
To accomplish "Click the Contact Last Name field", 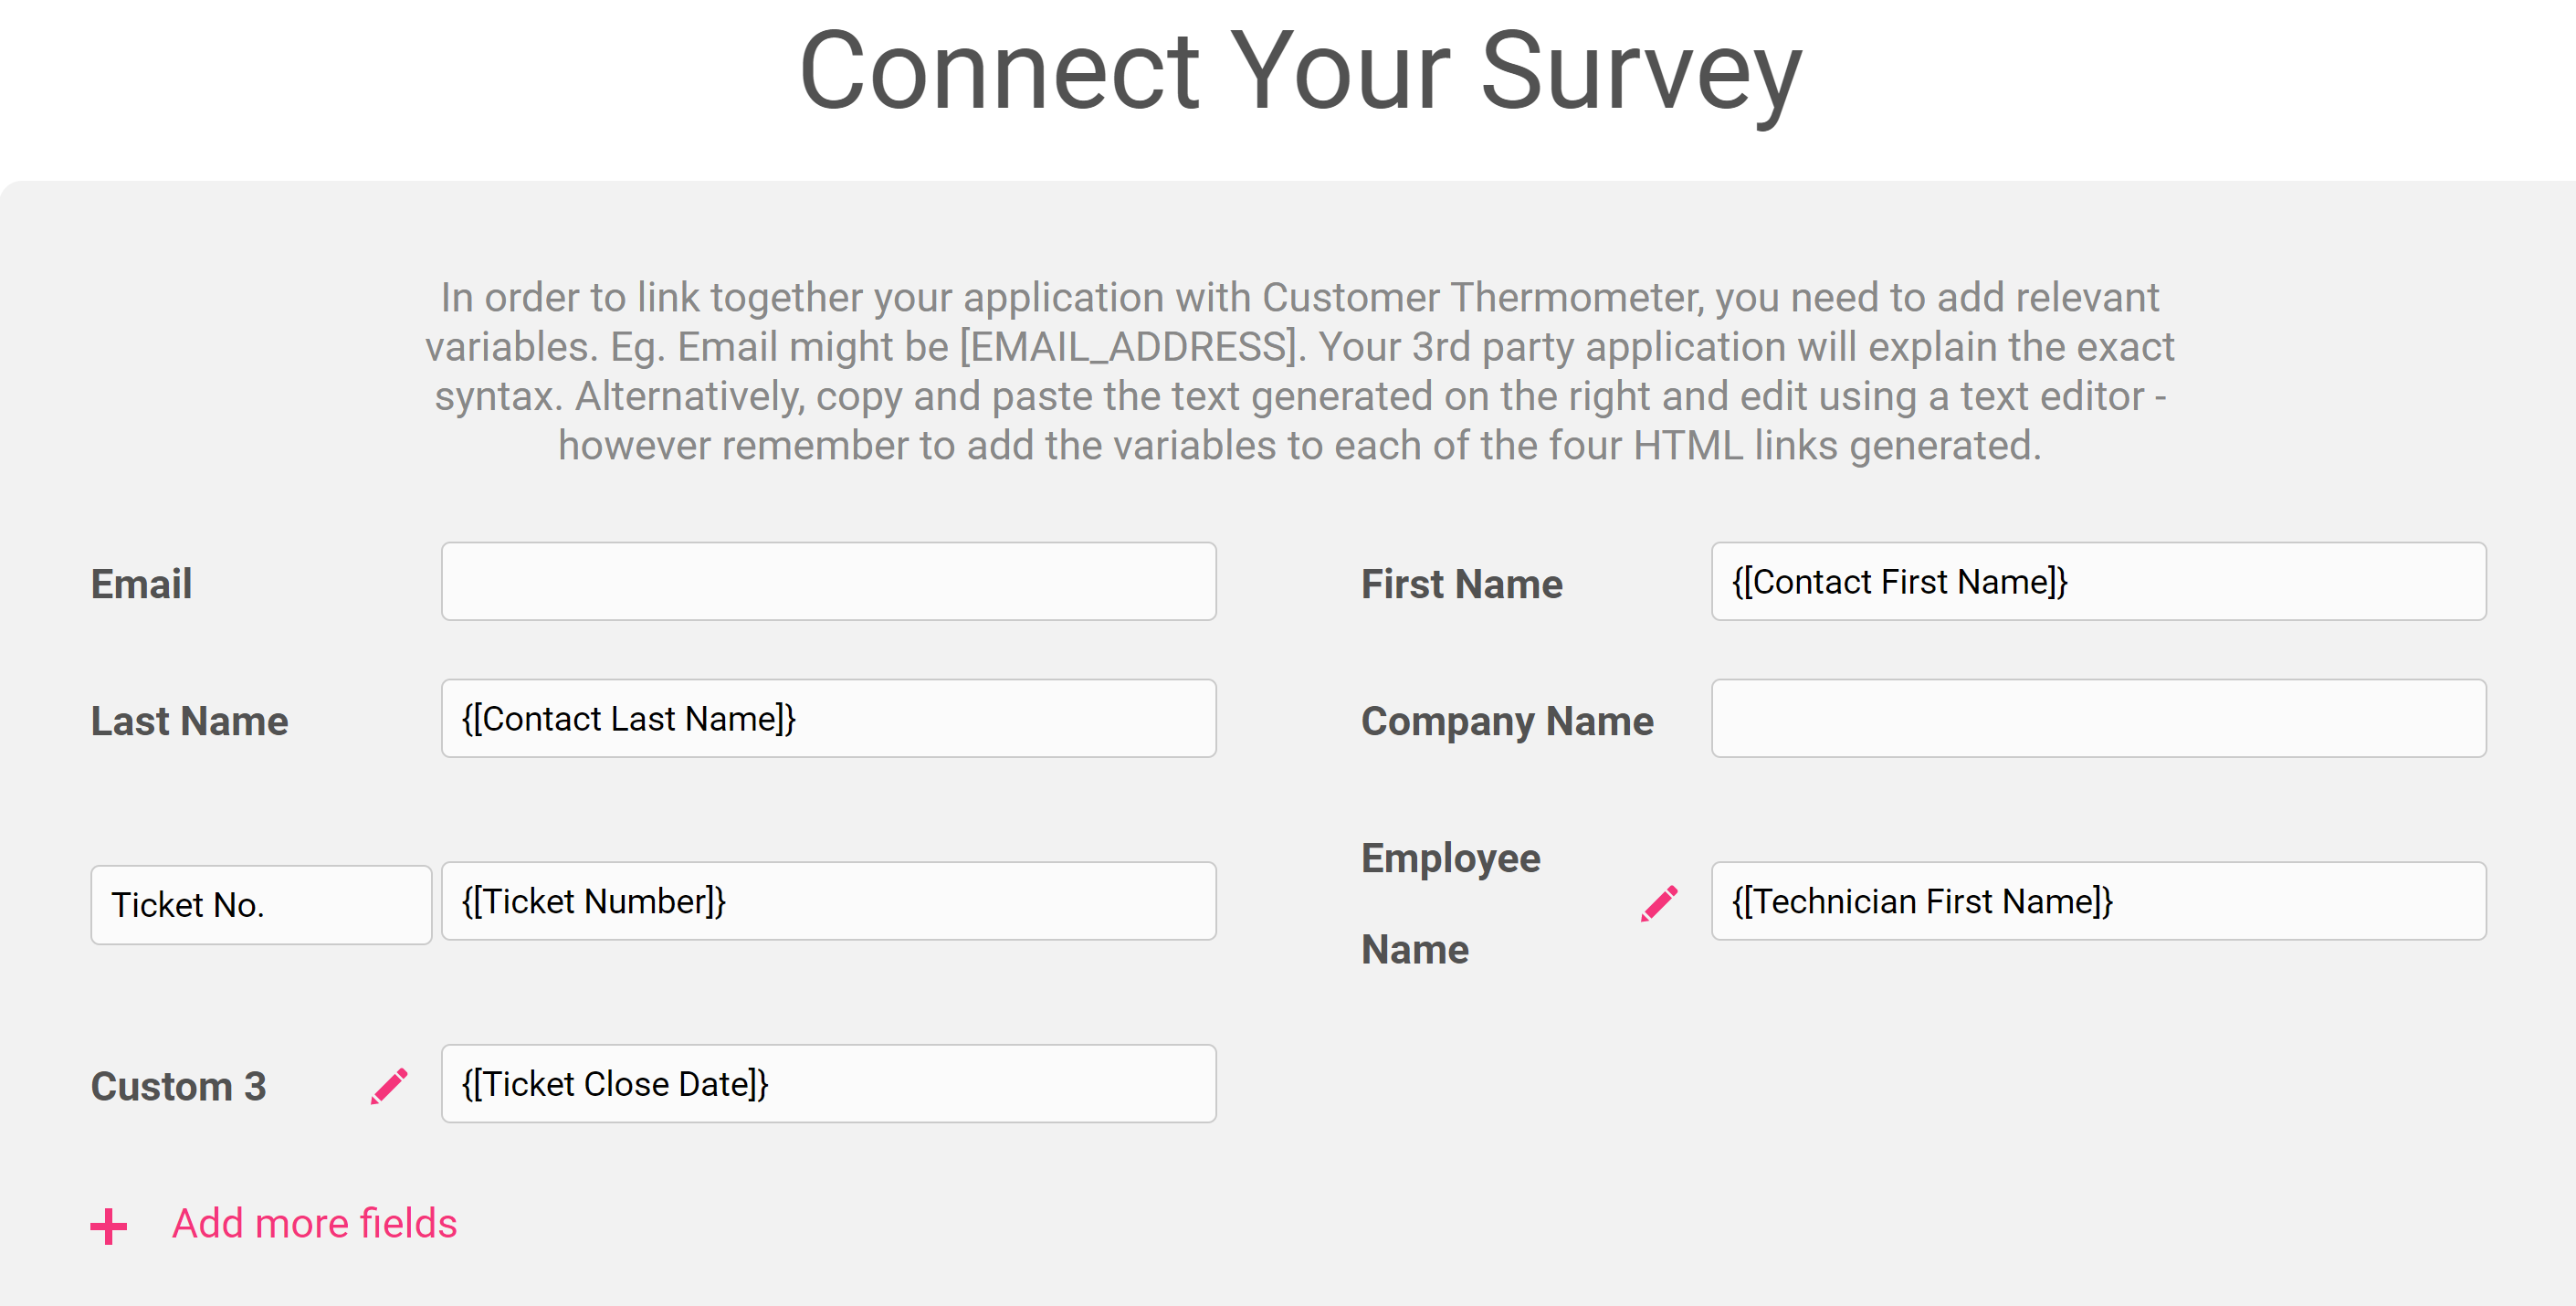I will pyautogui.click(x=828, y=719).
